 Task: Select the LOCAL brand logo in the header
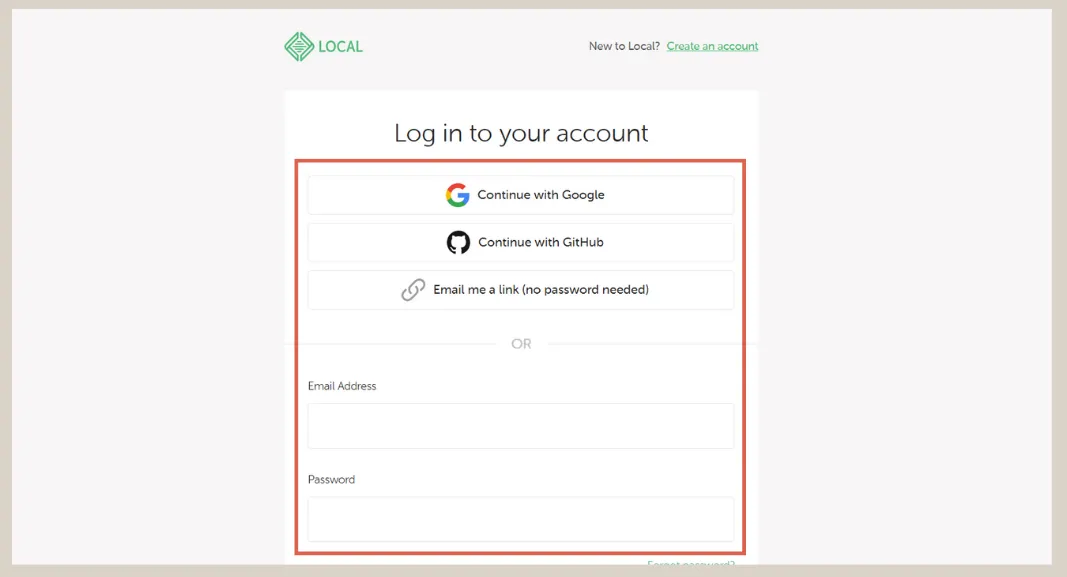click(323, 46)
